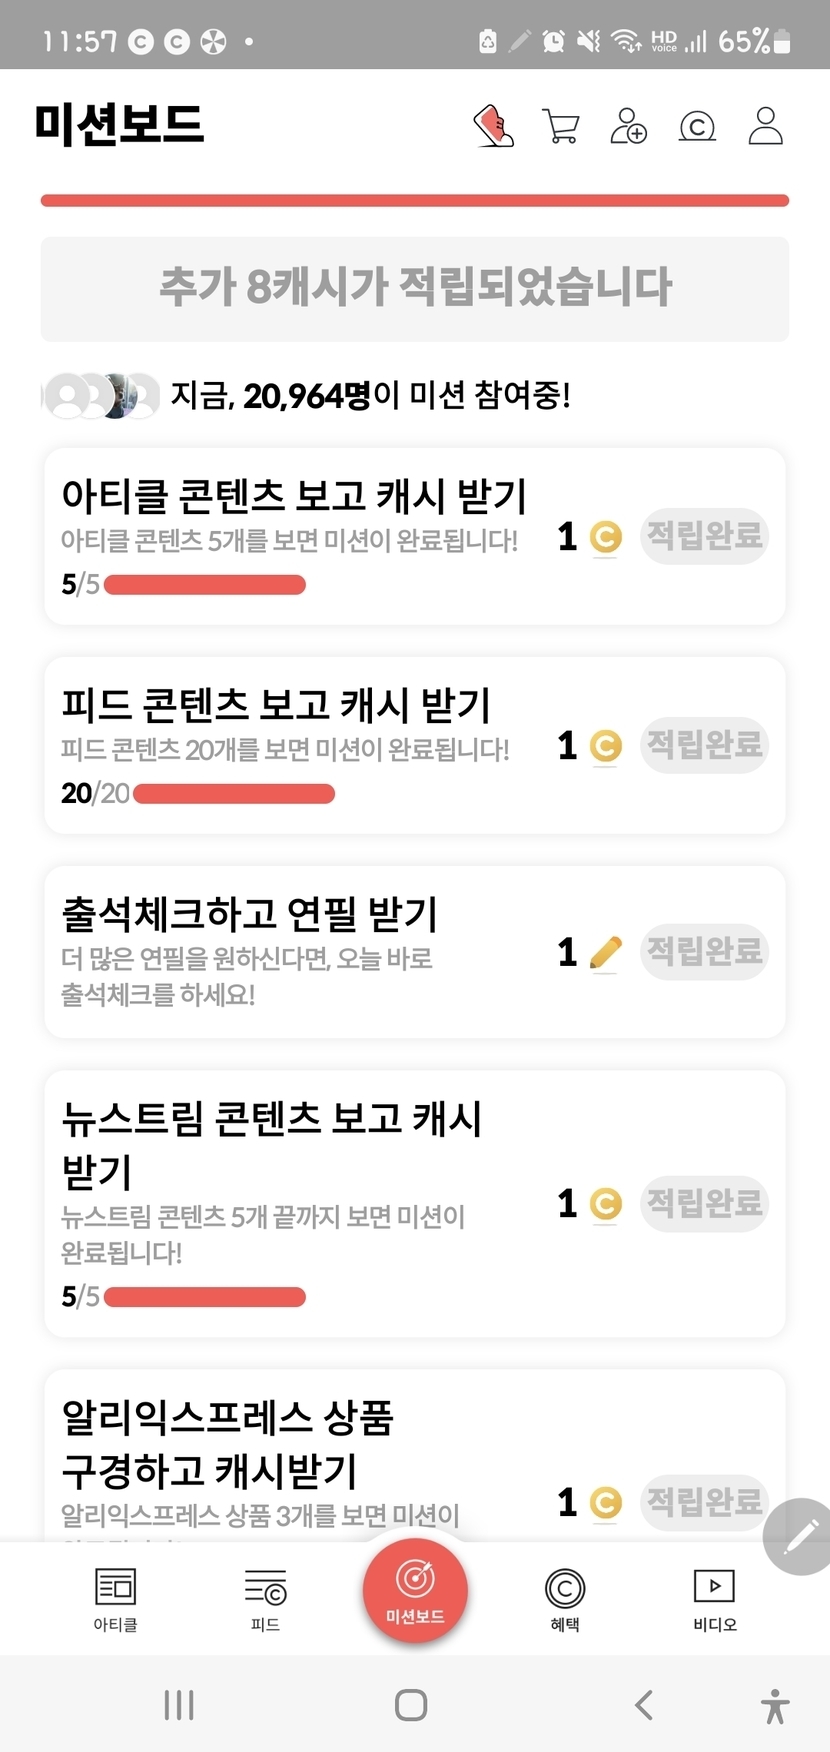Open the cash coin icon in header
The height and width of the screenshot is (1752, 830).
[x=697, y=127]
